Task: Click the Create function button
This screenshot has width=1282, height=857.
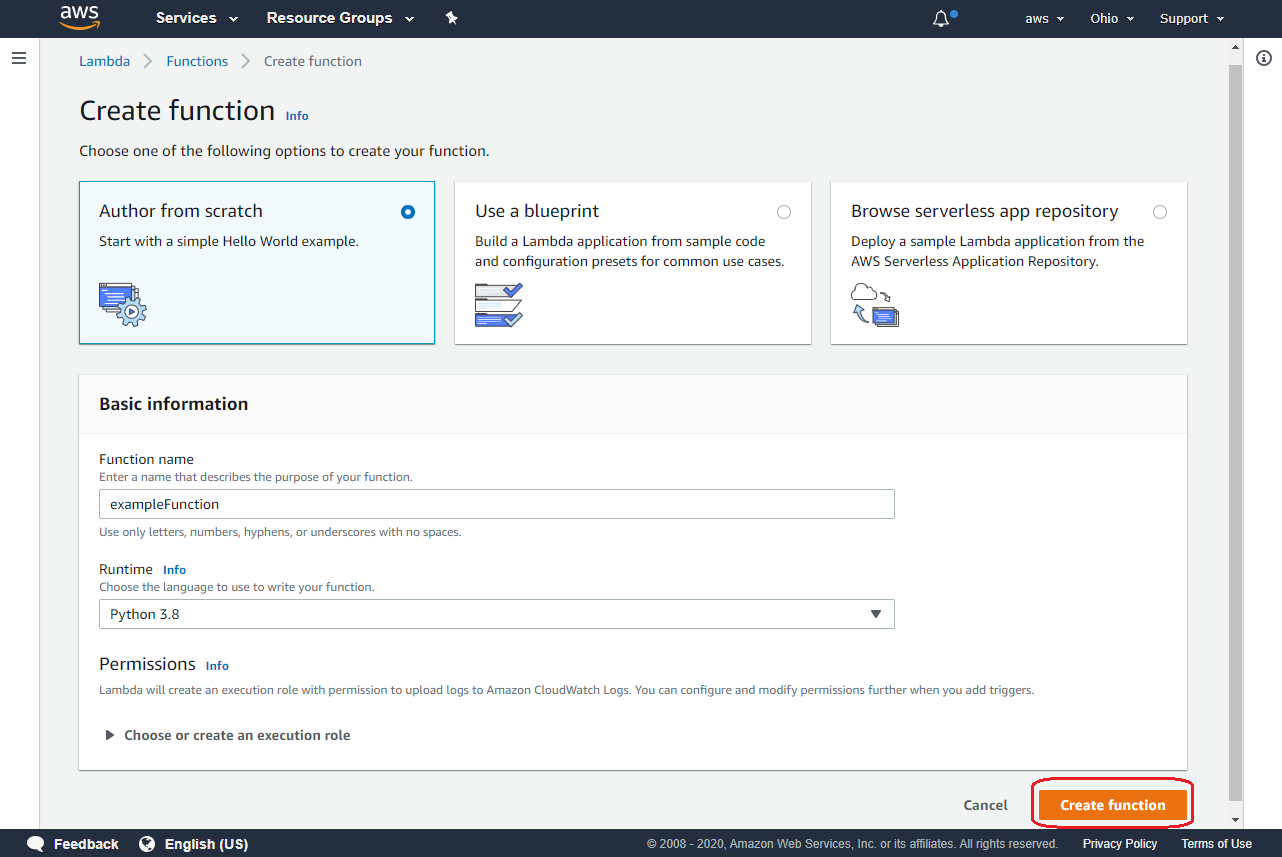Action: click(x=1112, y=805)
